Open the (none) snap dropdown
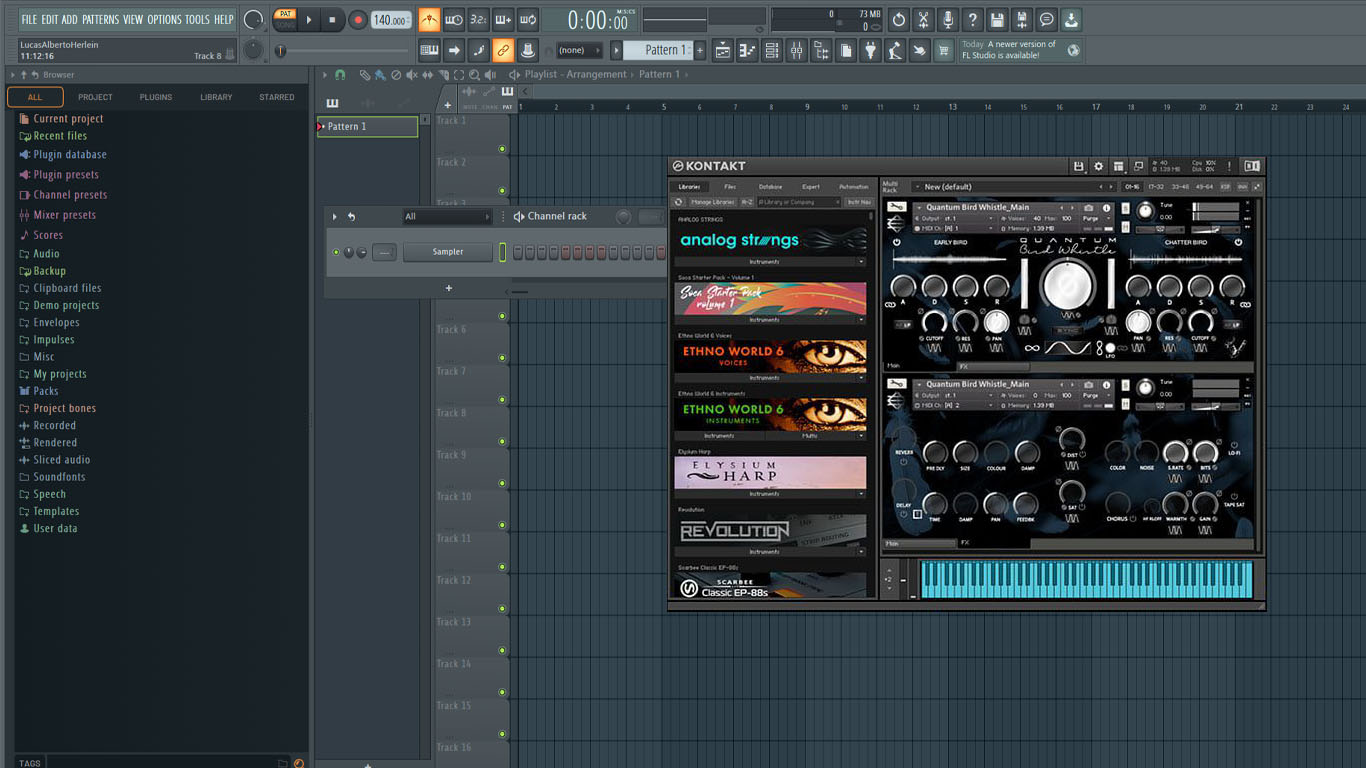The height and width of the screenshot is (768, 1366). tap(579, 50)
